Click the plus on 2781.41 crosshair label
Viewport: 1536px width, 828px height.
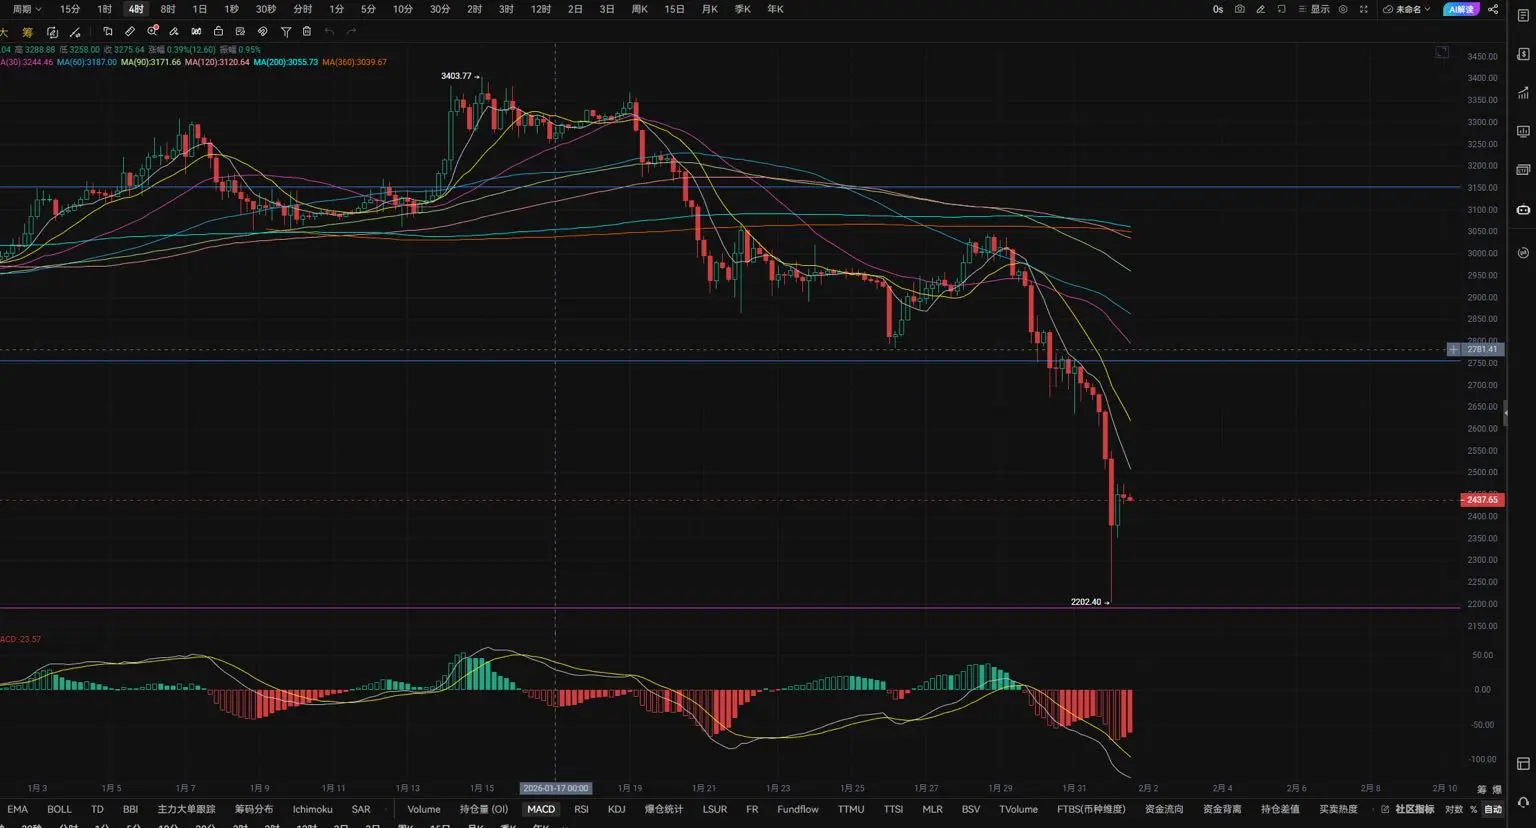[1453, 349]
